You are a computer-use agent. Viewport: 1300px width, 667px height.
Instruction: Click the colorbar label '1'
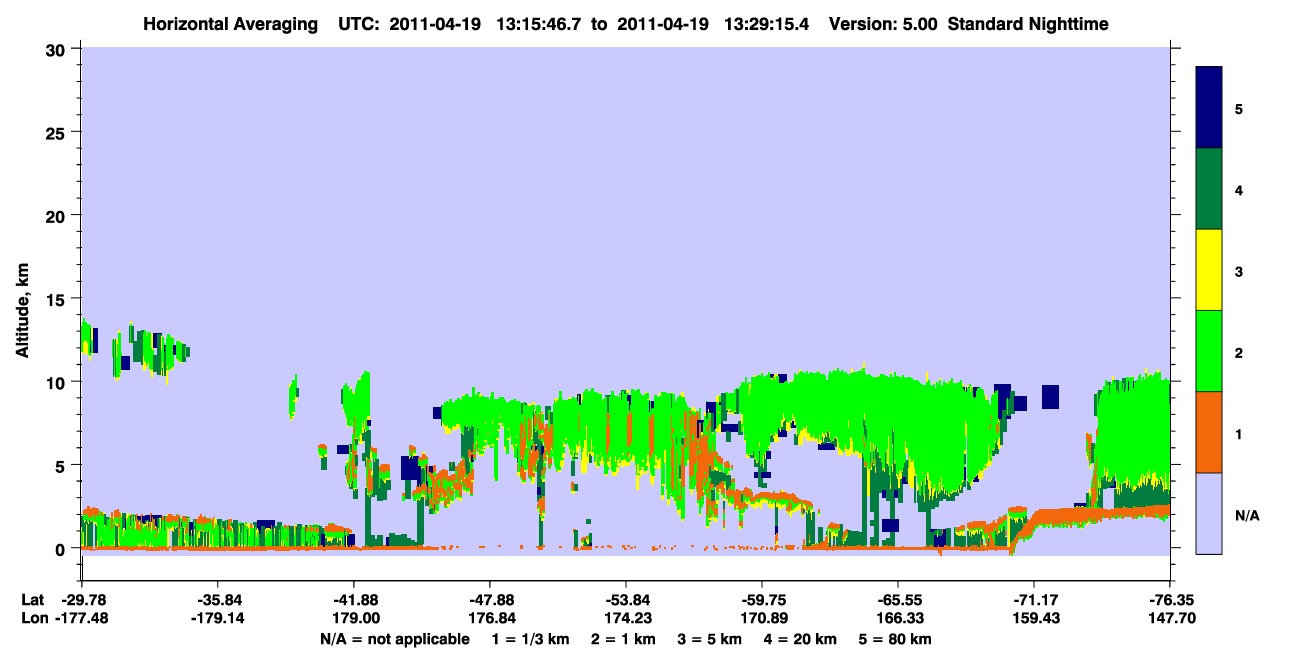[x=1239, y=432]
